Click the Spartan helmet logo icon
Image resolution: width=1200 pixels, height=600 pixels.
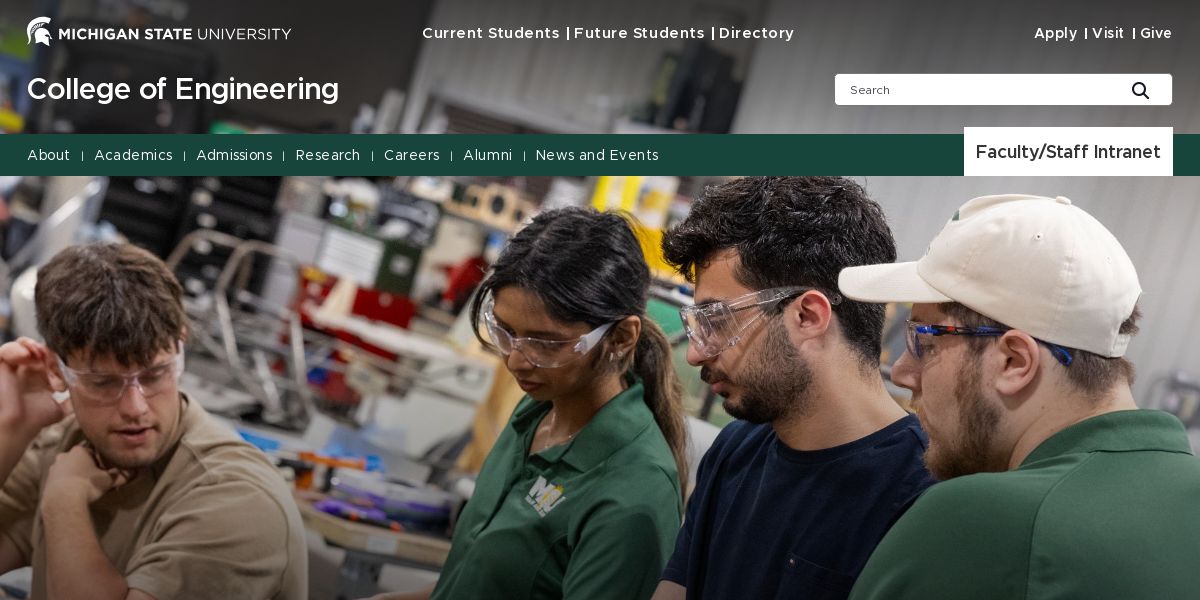40,32
